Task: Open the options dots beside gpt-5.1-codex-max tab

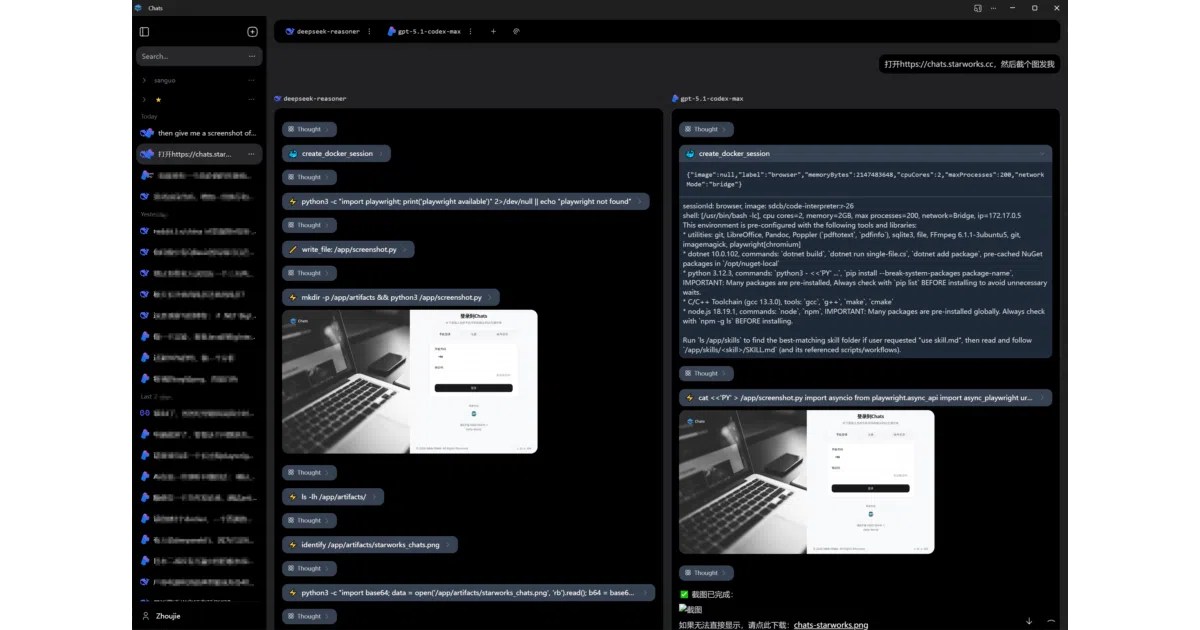Action: coord(470,31)
